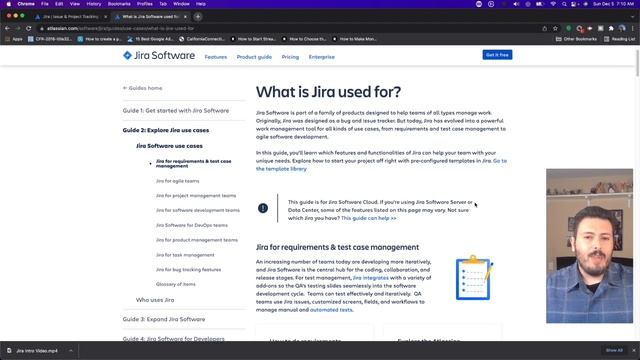Open the File menu

pyautogui.click(x=45, y=4)
